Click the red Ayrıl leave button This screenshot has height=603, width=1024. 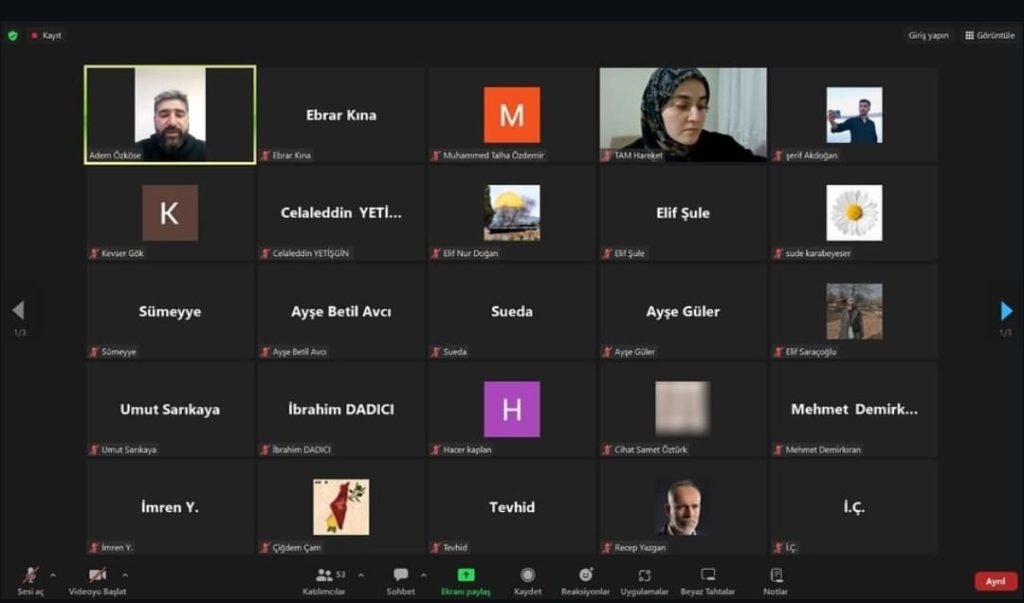coord(995,581)
